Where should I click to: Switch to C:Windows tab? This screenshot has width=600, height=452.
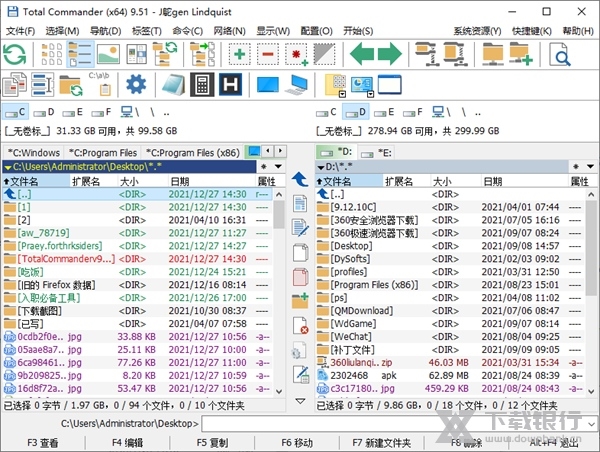click(x=34, y=153)
